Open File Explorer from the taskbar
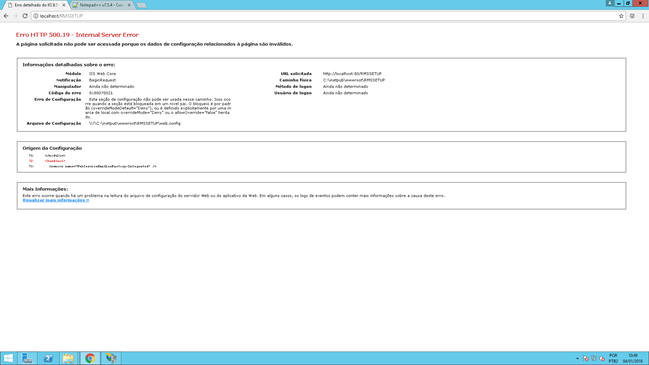The image size is (649, 365). point(69,358)
